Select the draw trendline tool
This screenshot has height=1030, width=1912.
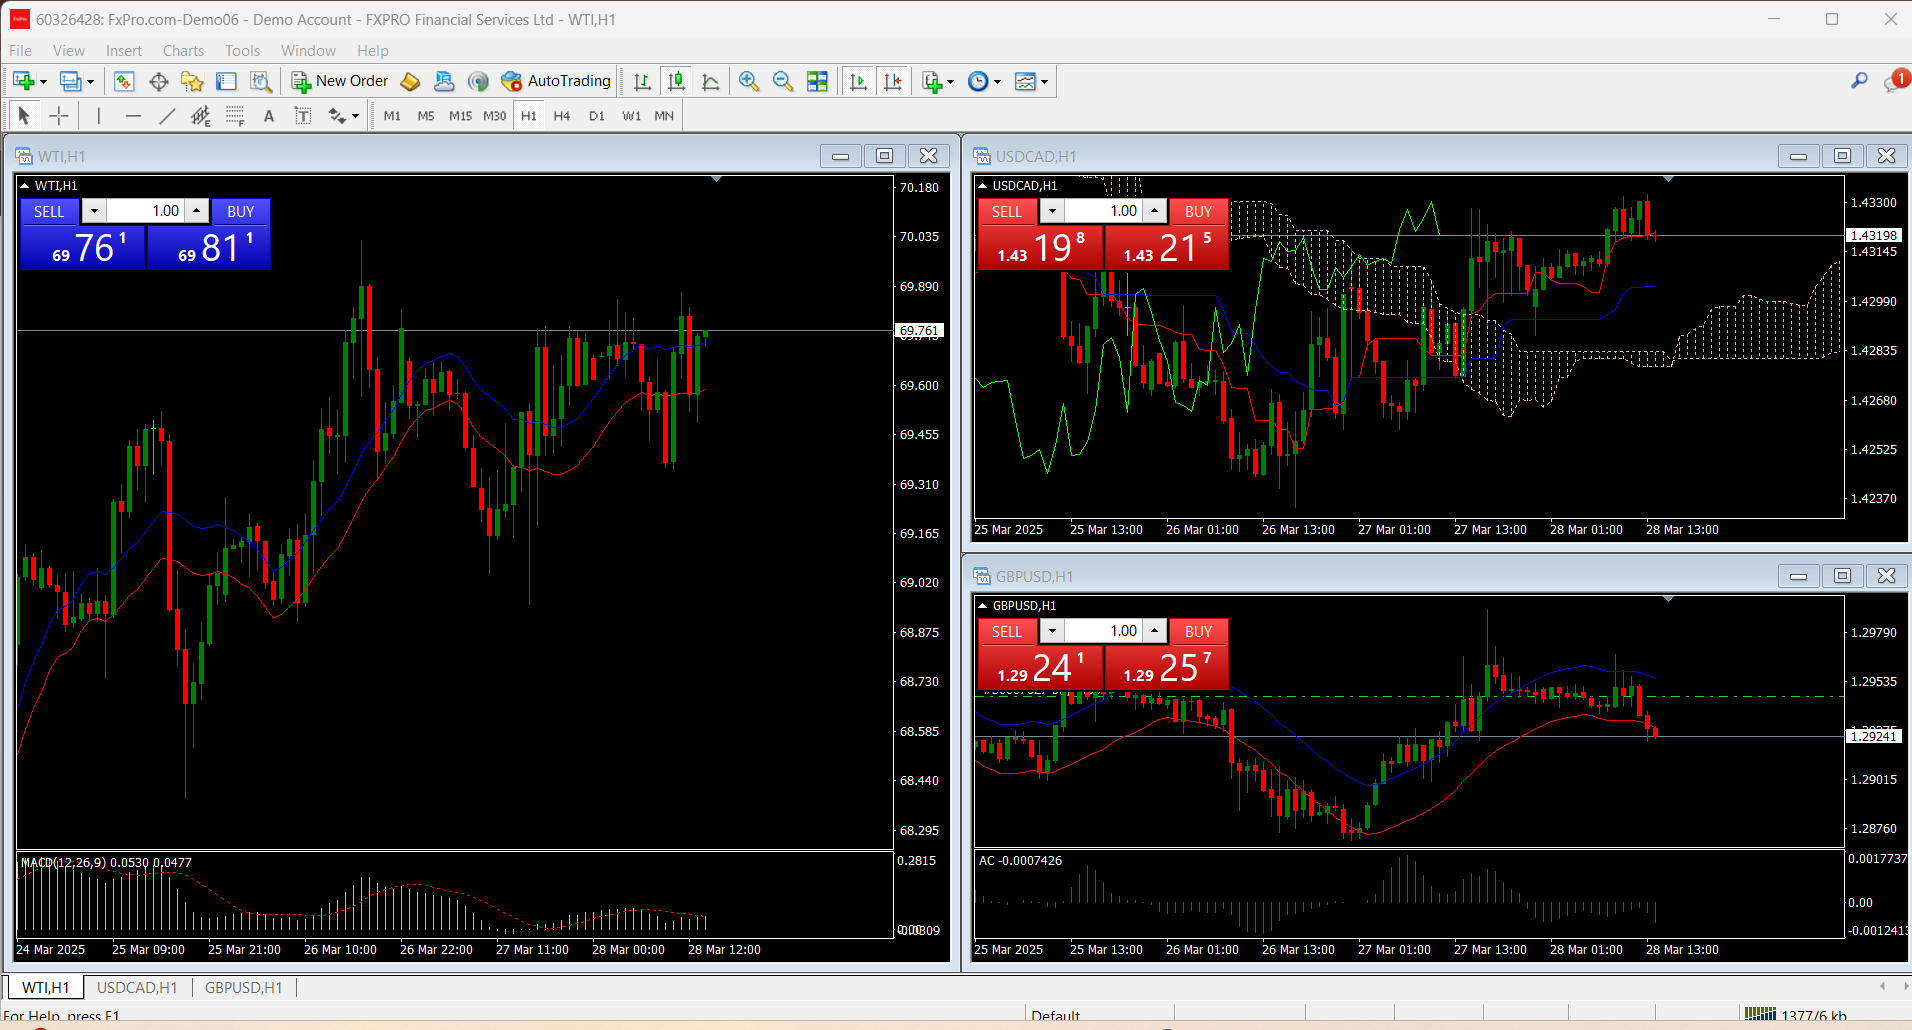[x=167, y=116]
